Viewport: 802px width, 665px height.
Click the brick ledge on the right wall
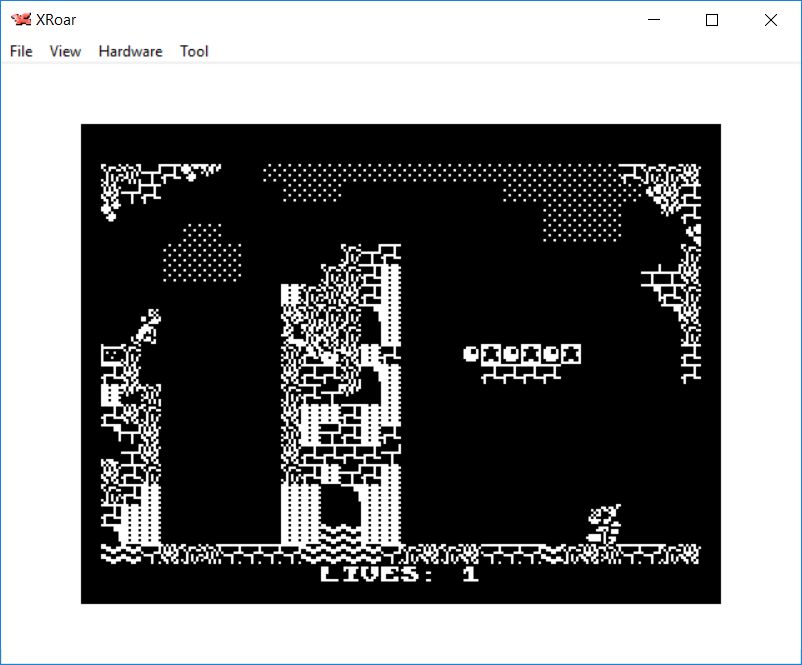(660, 280)
